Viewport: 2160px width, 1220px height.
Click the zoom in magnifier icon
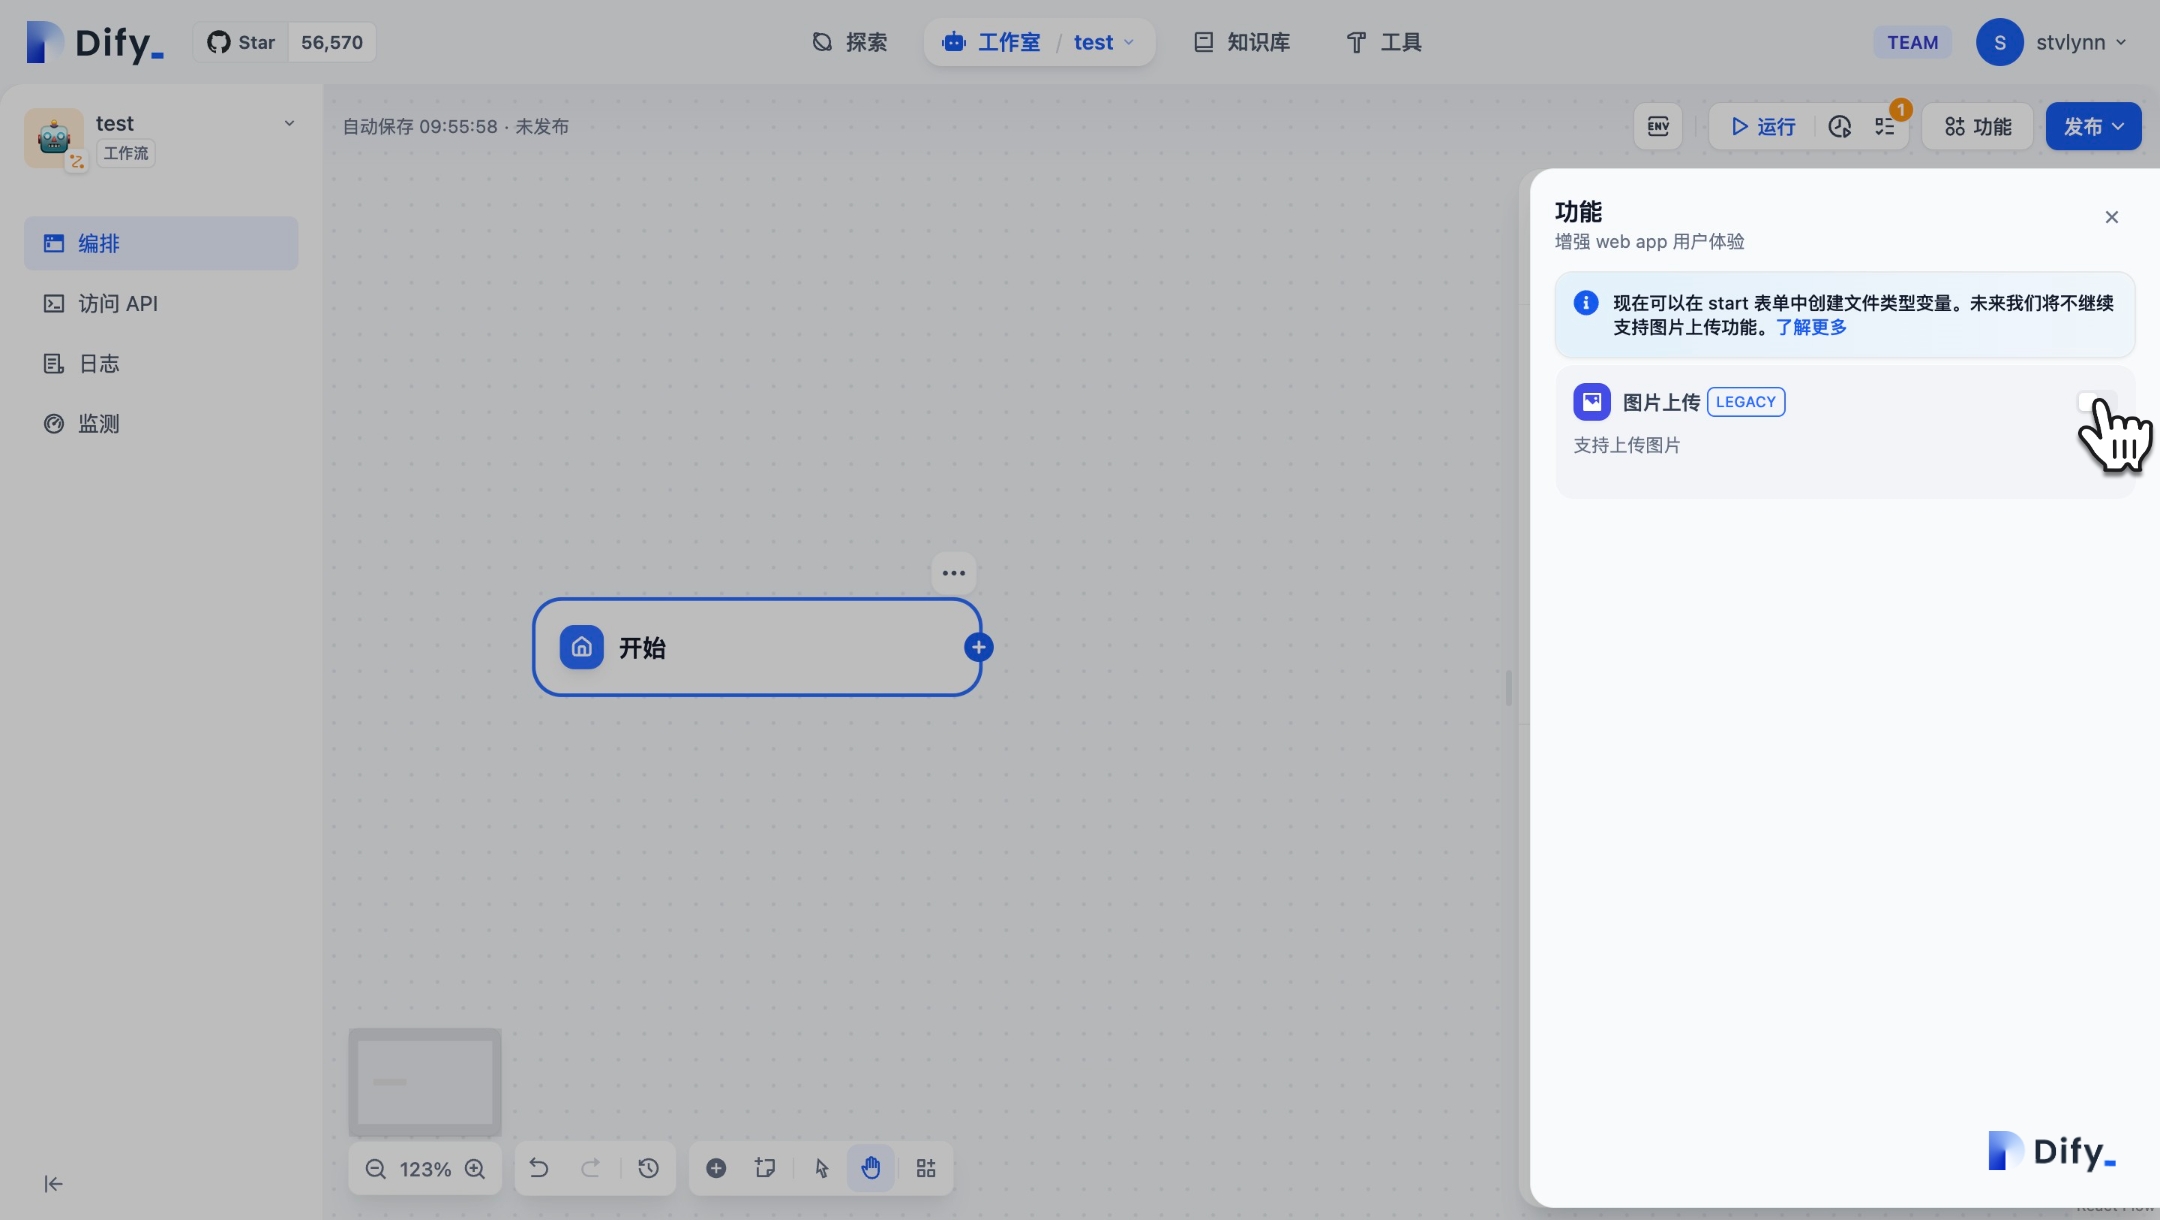click(x=475, y=1168)
